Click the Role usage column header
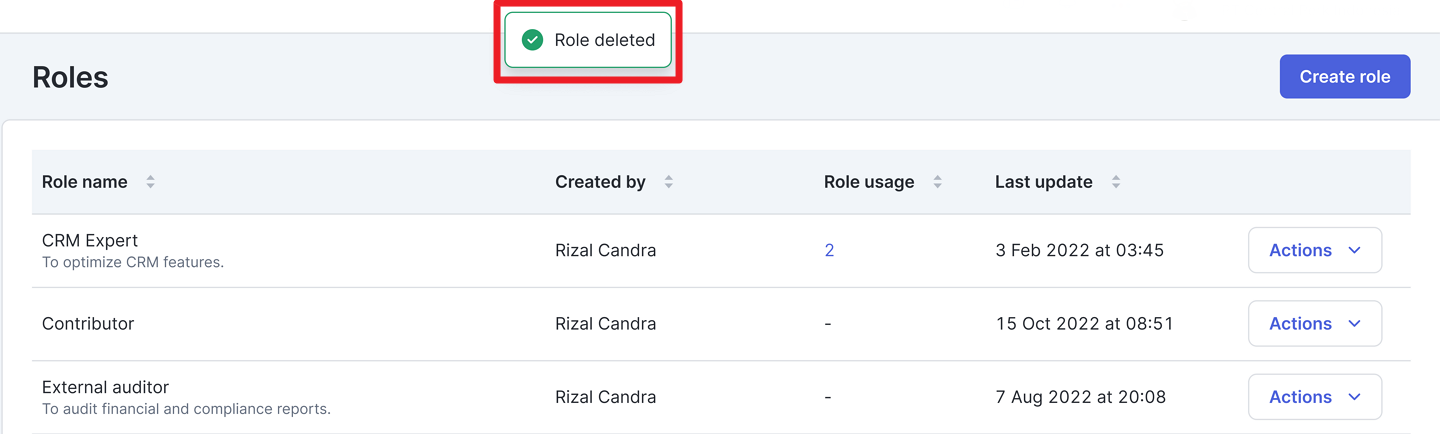This screenshot has width=1440, height=434. tap(868, 182)
